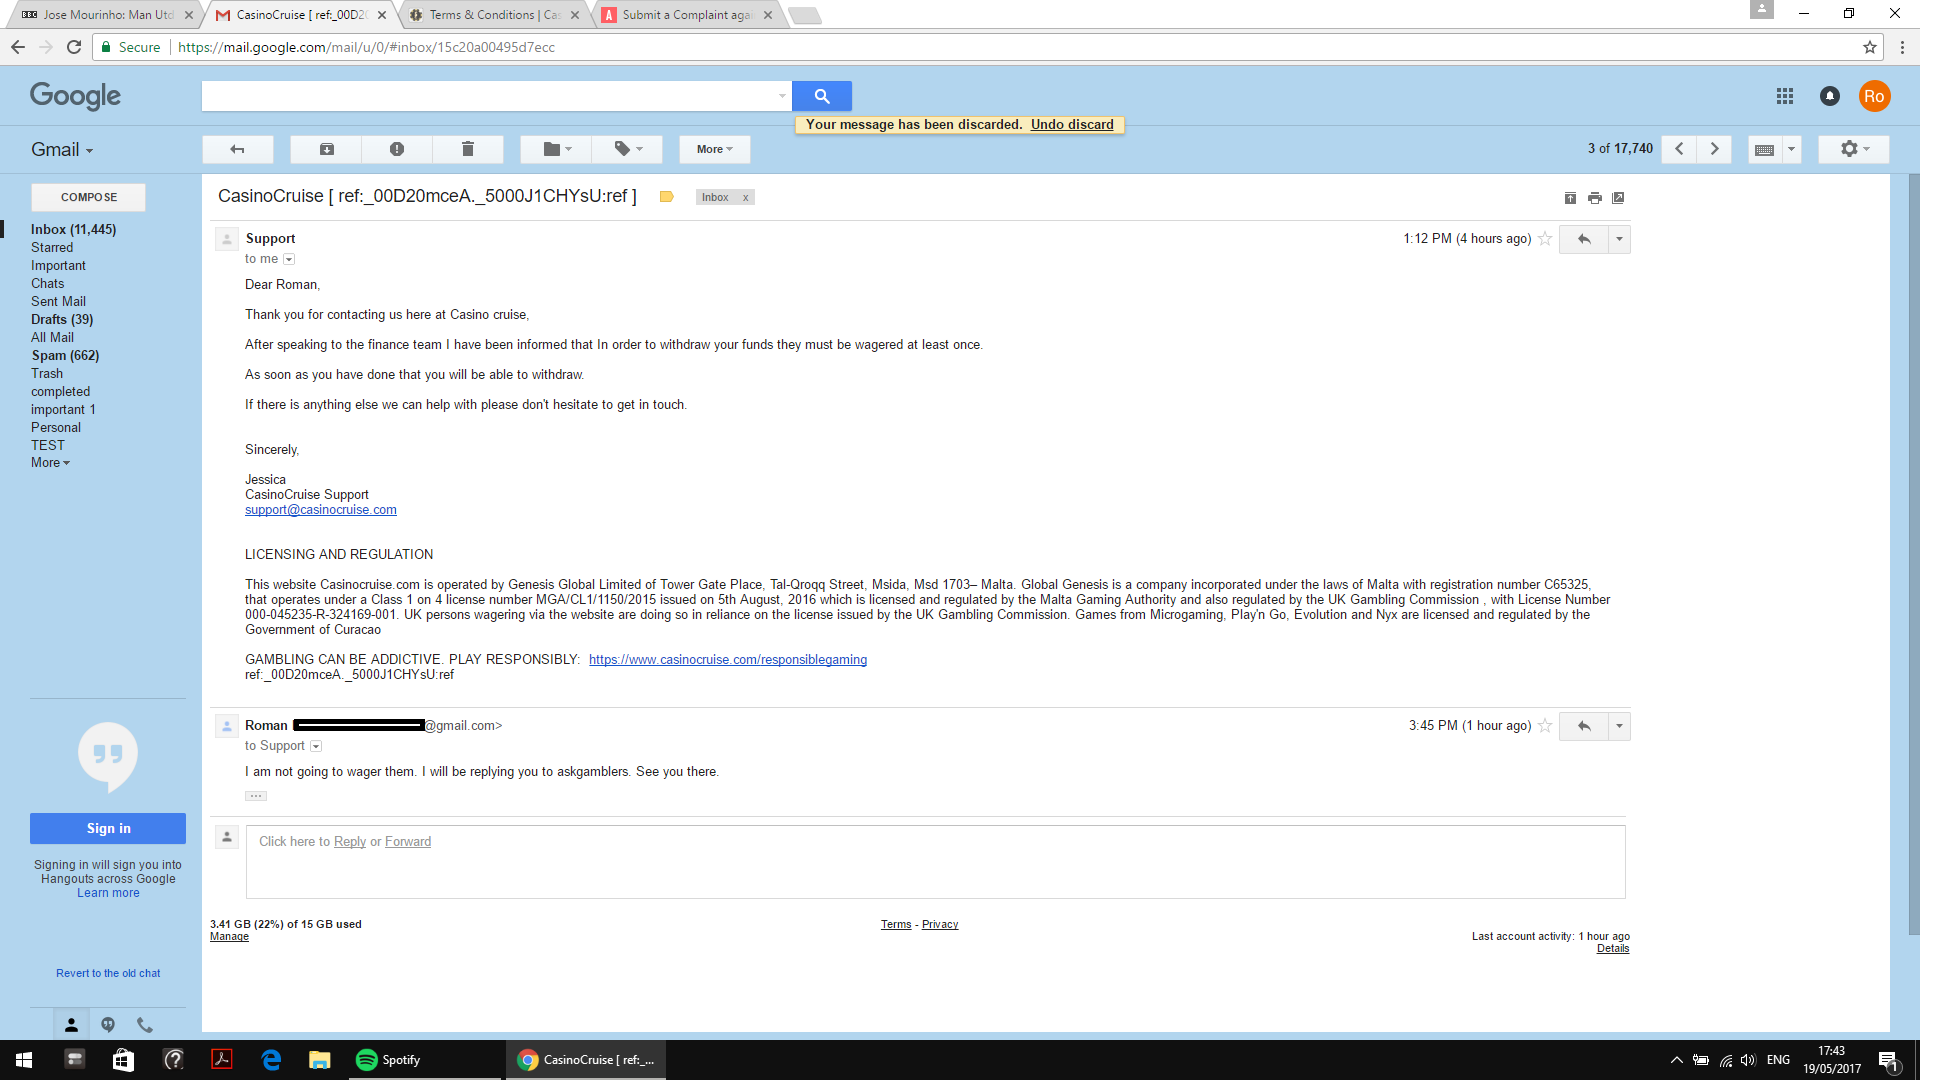This screenshot has width=1952, height=1080.
Task: Open the Ro account avatar
Action: click(x=1874, y=96)
